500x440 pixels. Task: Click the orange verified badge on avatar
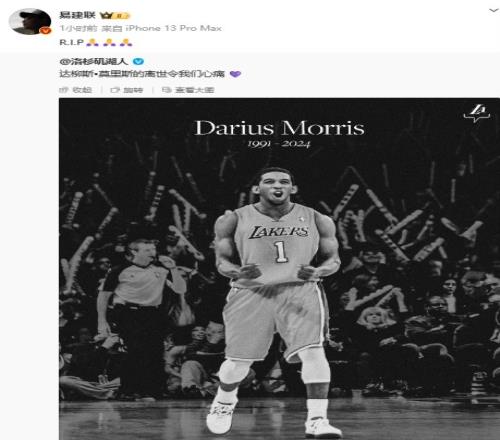pyautogui.click(x=45, y=30)
